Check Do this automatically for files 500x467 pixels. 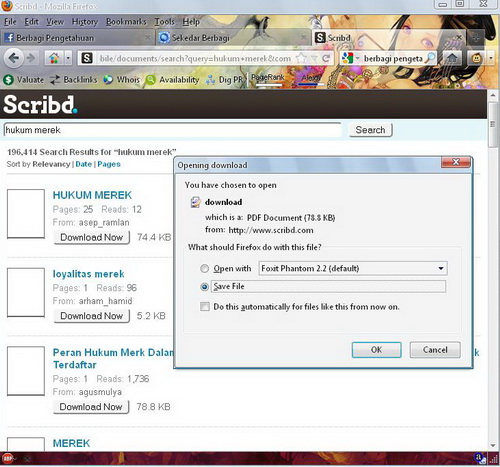pyautogui.click(x=205, y=306)
